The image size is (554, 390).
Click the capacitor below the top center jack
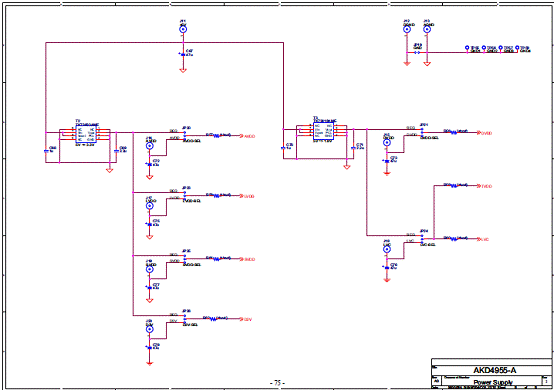(183, 55)
